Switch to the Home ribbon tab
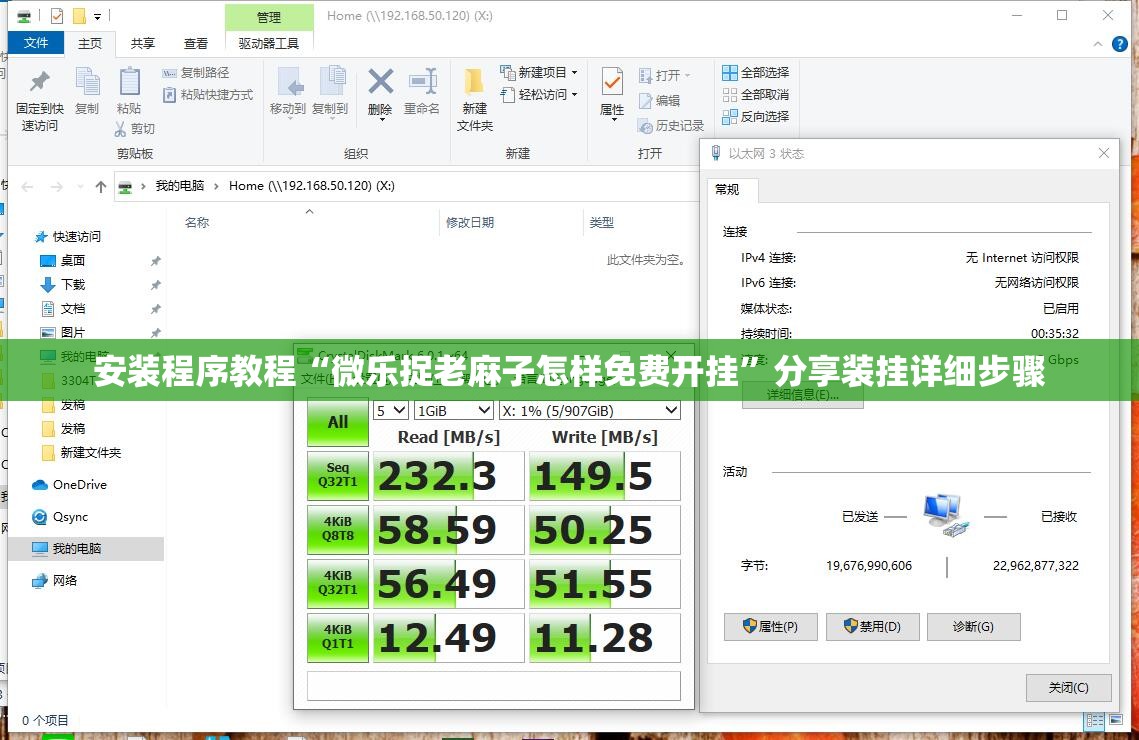This screenshot has height=740, width=1139. [90, 44]
